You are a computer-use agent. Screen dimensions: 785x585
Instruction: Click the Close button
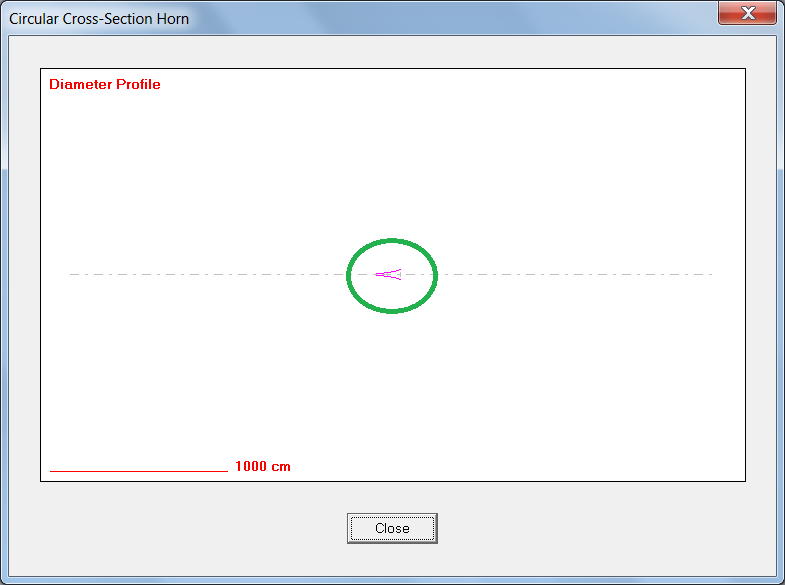(392, 528)
